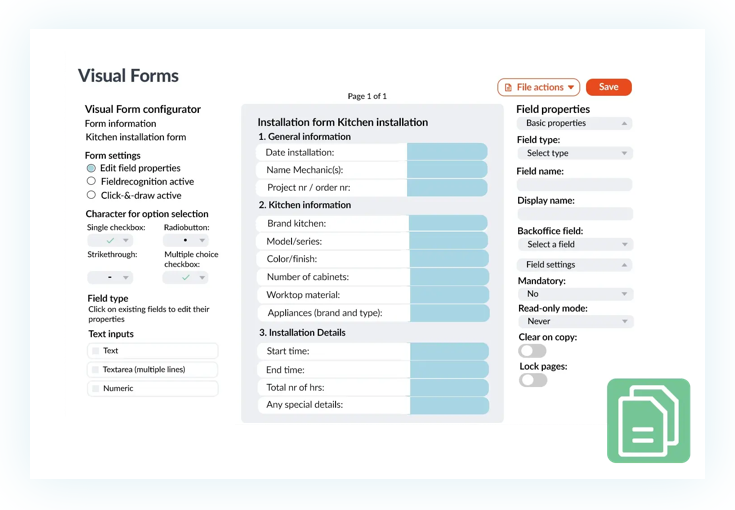
Task: Open the File actions menu
Action: tap(539, 88)
